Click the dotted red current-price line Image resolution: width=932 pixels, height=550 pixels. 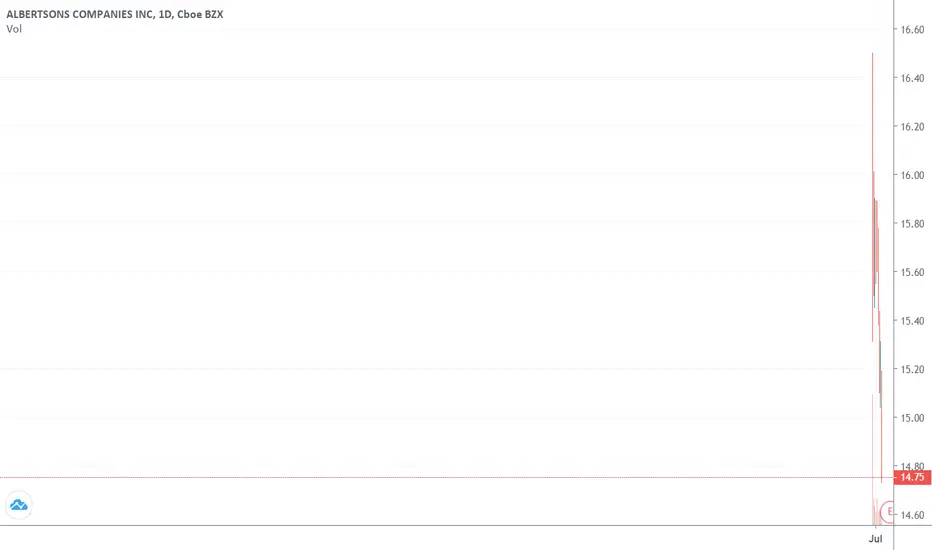[x=446, y=477]
